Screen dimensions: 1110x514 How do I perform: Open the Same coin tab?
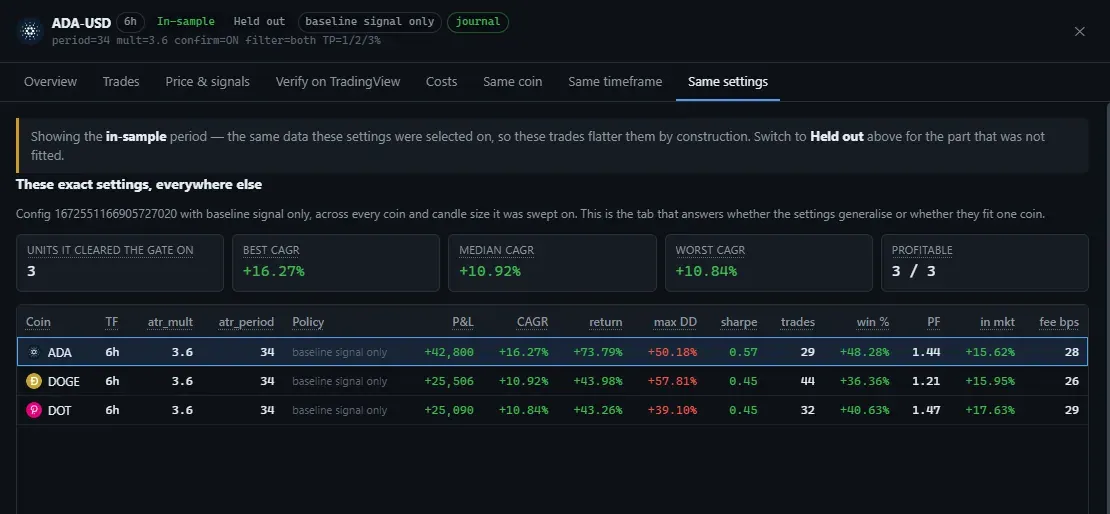(x=513, y=81)
